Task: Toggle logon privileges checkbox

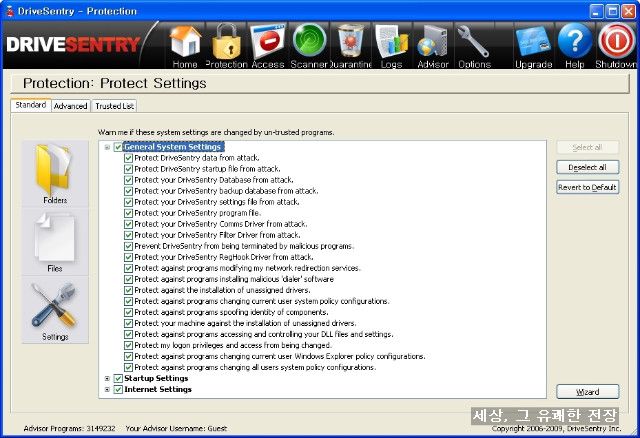Action: [x=128, y=345]
